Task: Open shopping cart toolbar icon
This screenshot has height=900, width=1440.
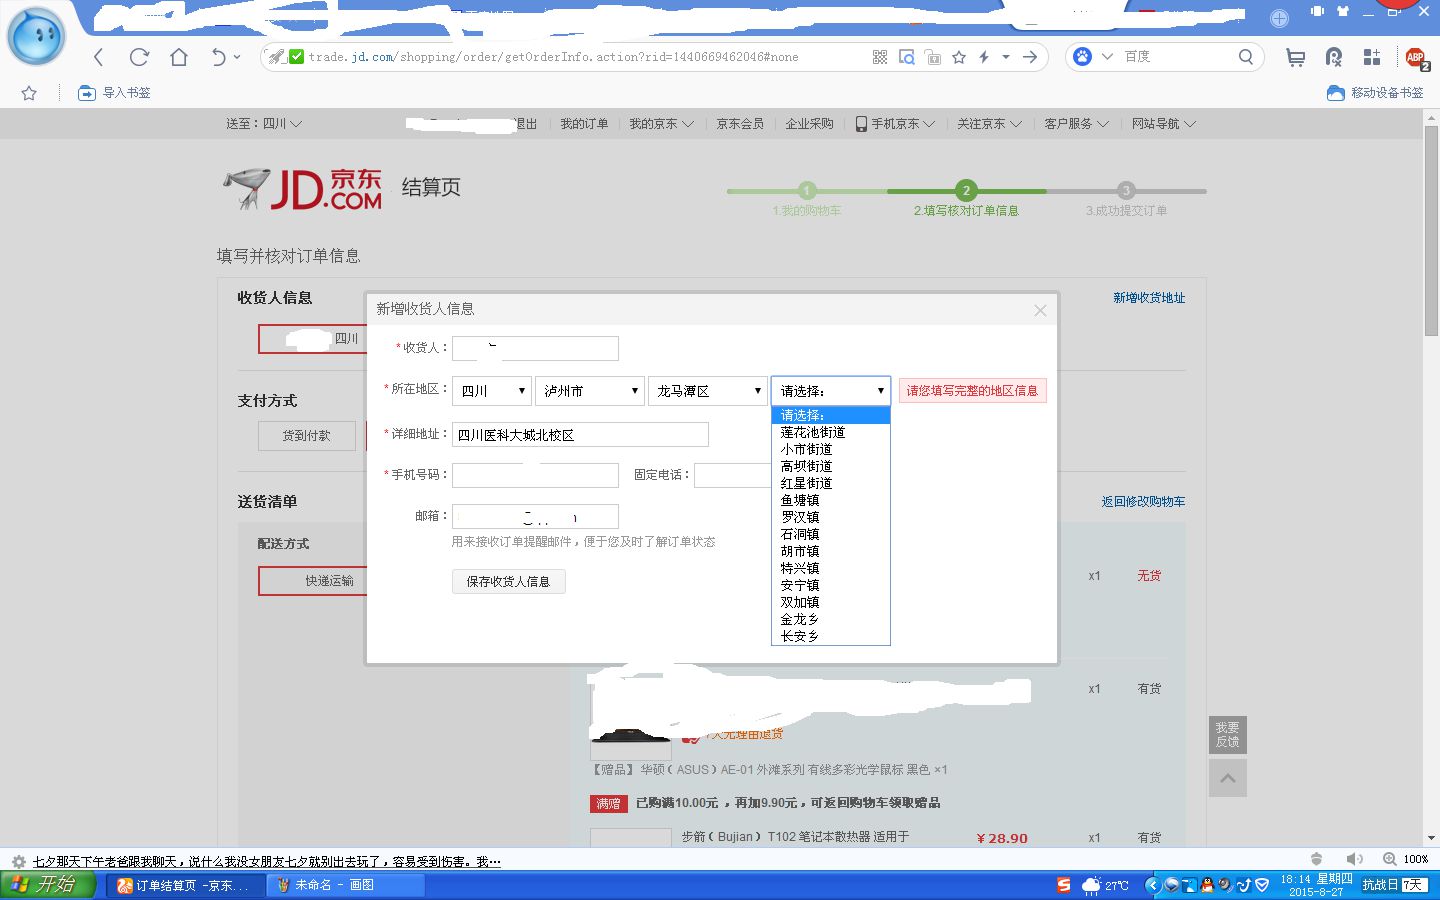Action: click(x=1295, y=58)
